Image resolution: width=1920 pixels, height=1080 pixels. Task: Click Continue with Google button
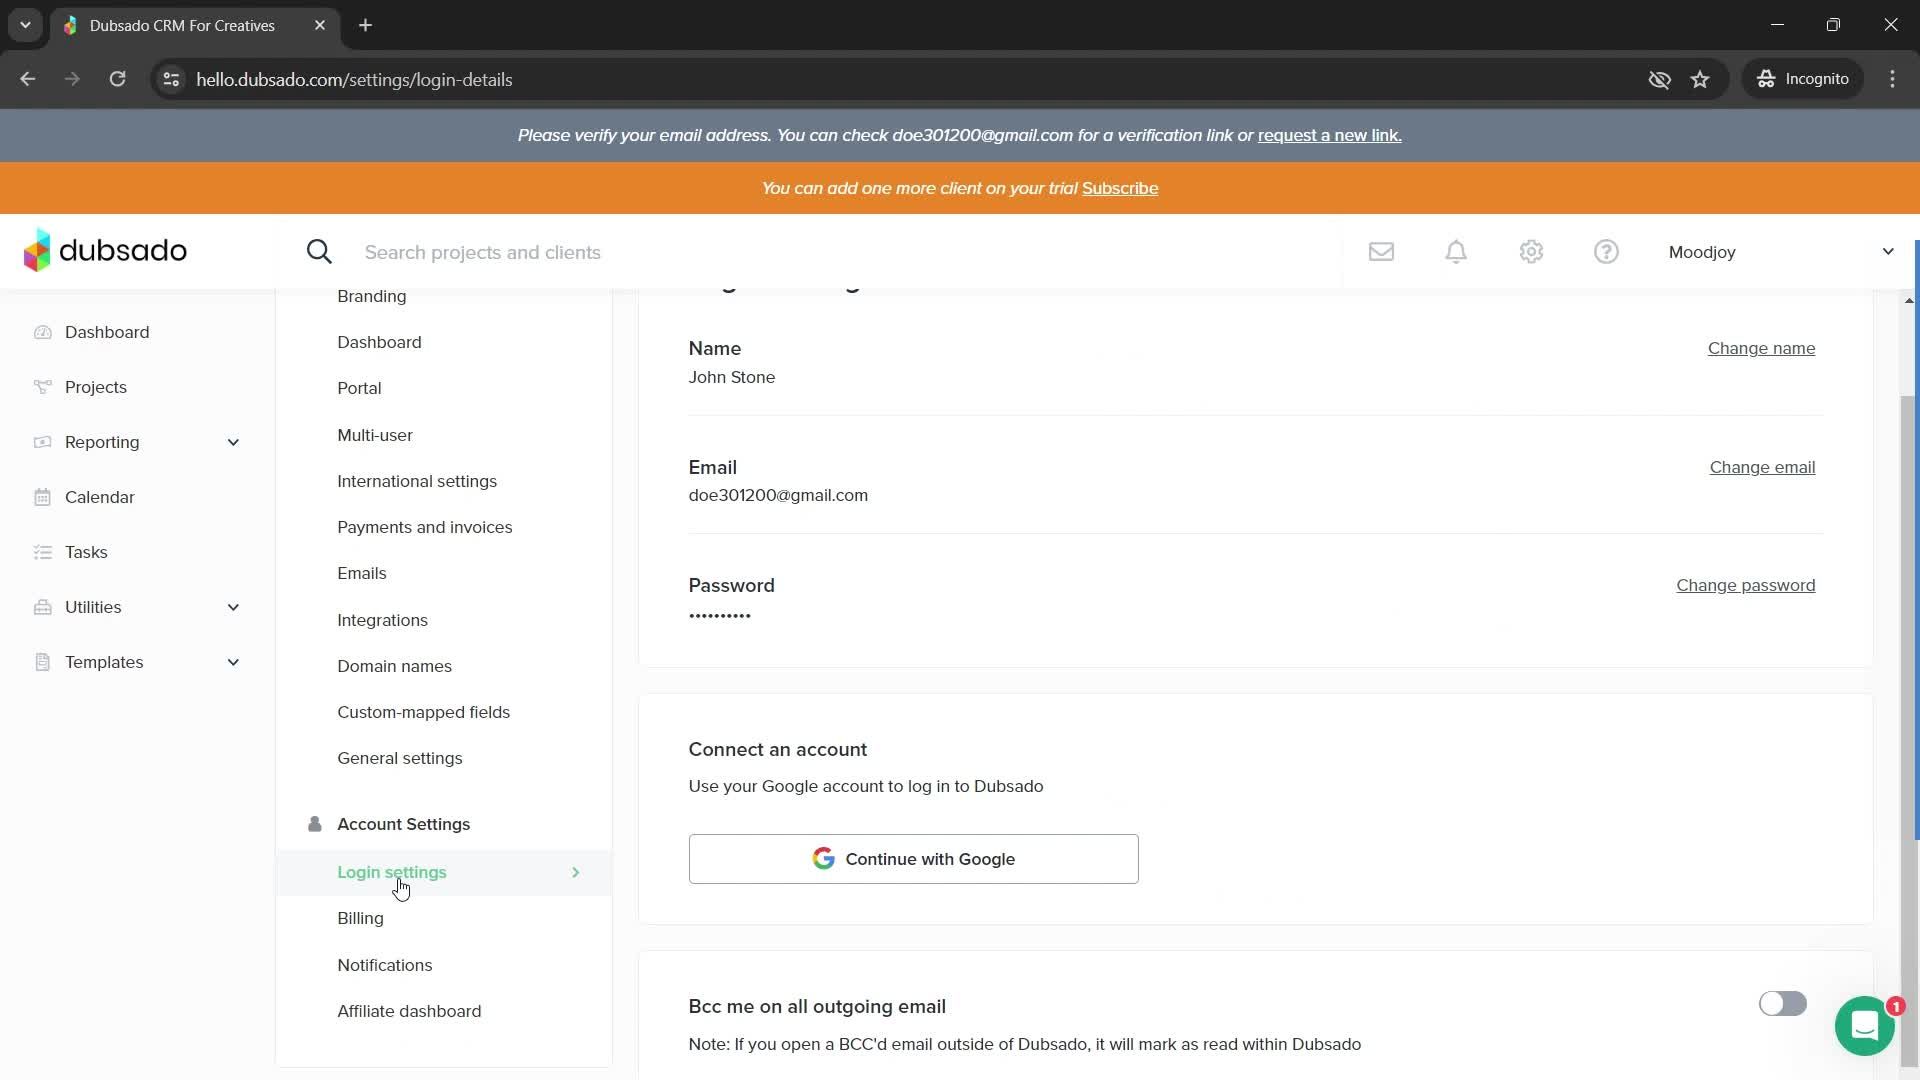913,859
